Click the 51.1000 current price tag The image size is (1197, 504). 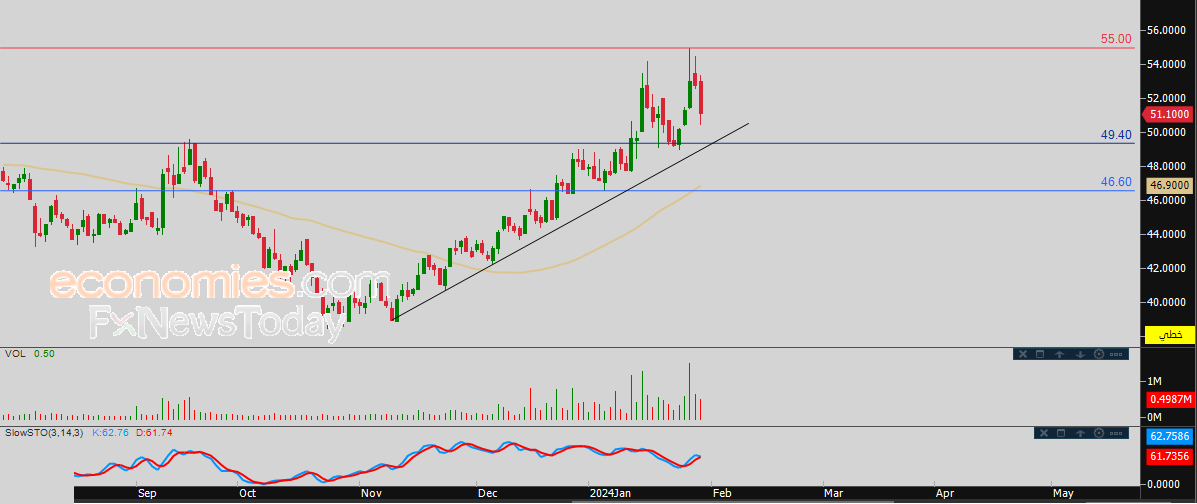click(1169, 115)
